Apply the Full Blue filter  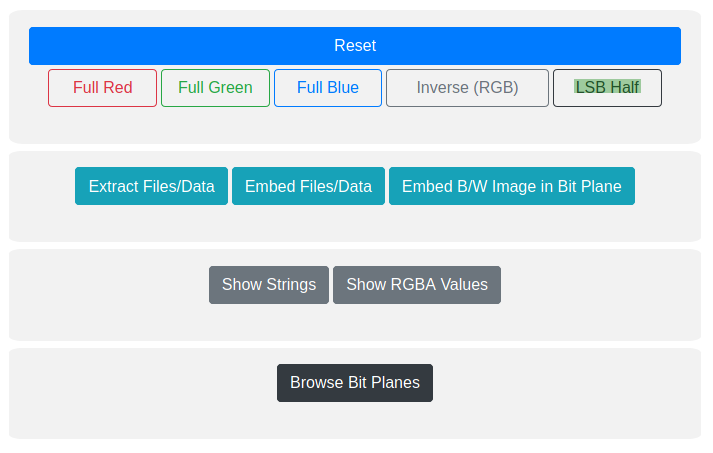pyautogui.click(x=328, y=88)
